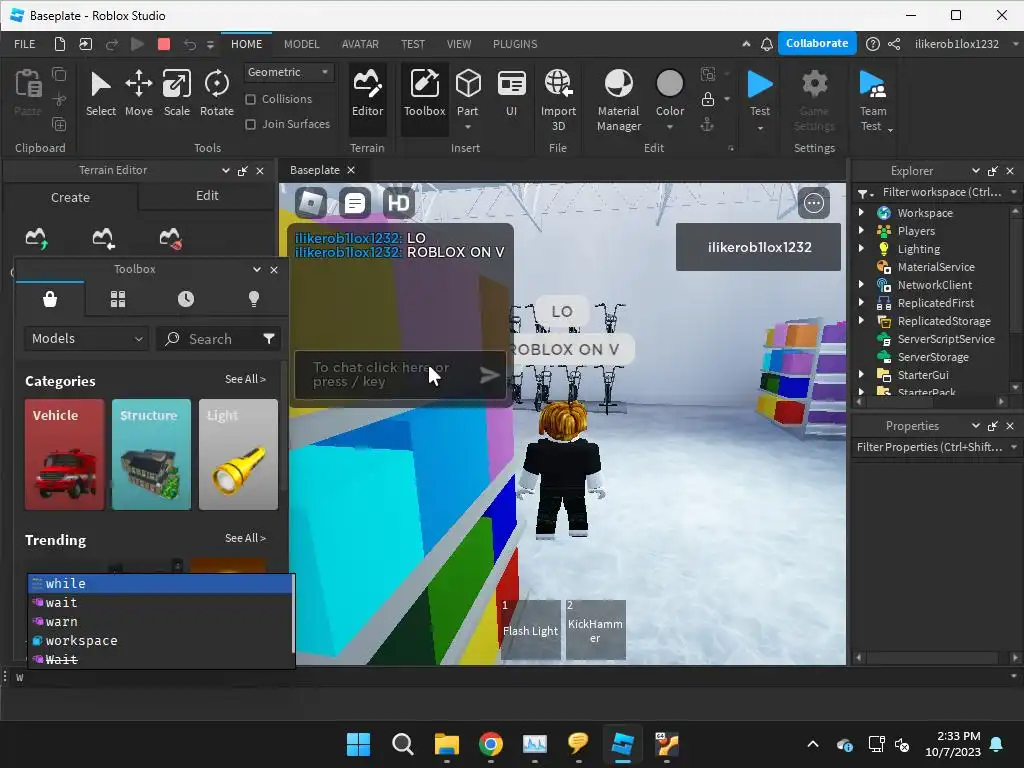Open the Toolbox search filter icon
1024x768 pixels.
click(x=268, y=338)
